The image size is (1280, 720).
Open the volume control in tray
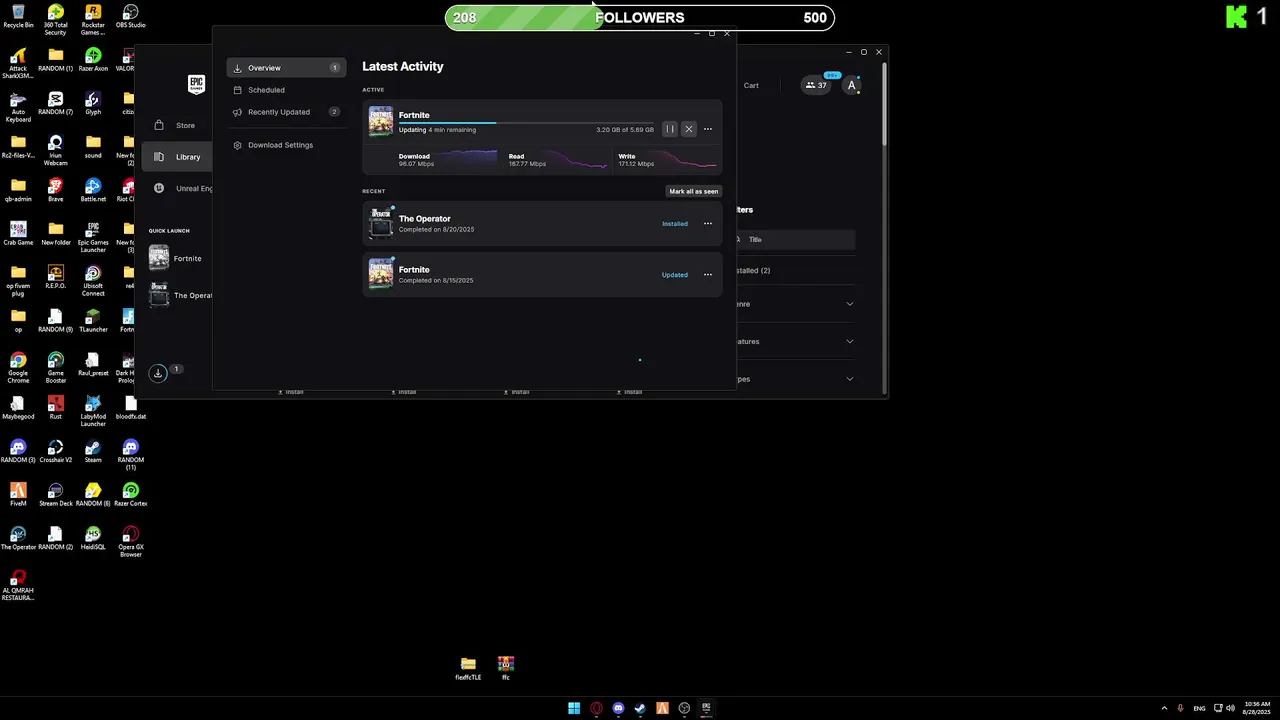click(1229, 708)
